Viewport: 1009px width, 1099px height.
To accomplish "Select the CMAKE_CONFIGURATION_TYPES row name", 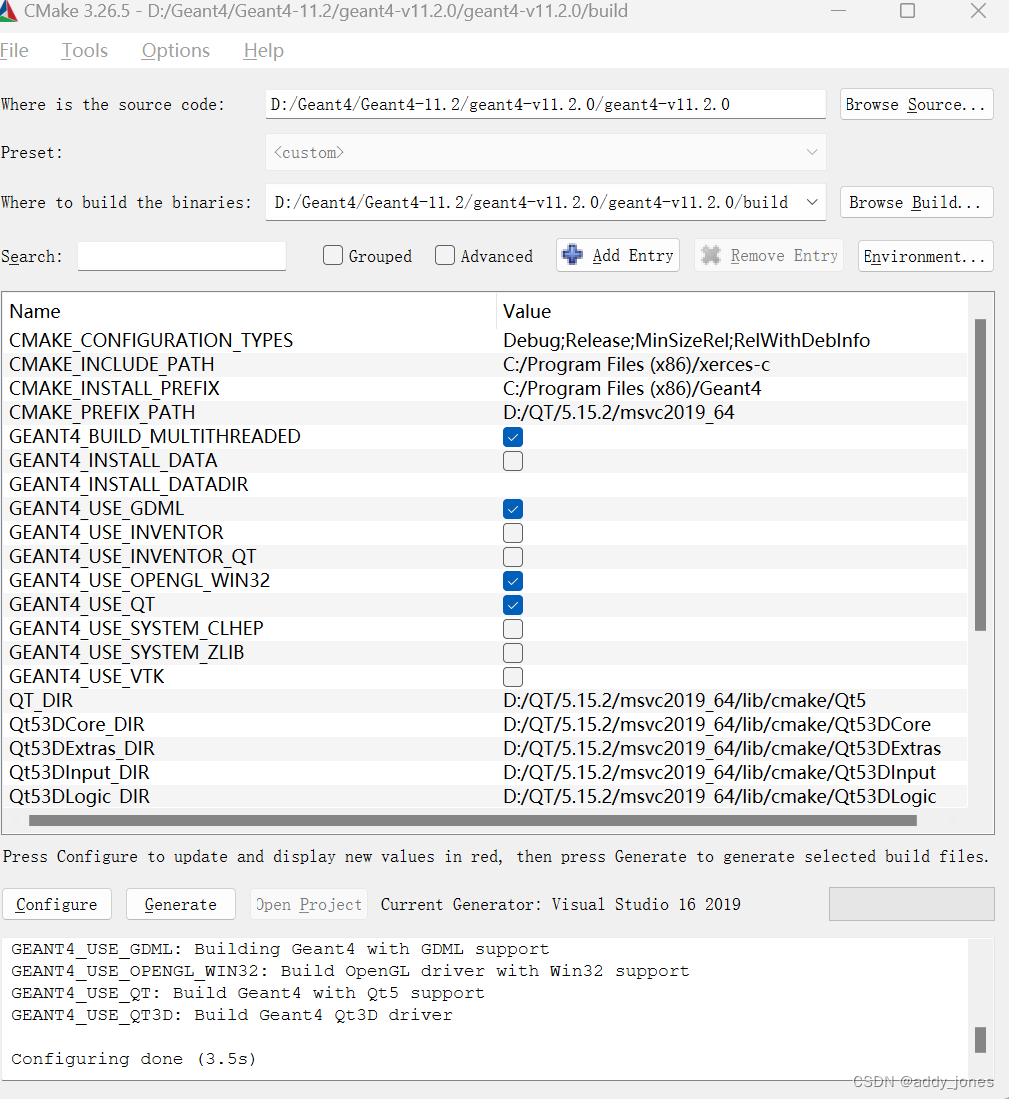I will coord(151,341).
